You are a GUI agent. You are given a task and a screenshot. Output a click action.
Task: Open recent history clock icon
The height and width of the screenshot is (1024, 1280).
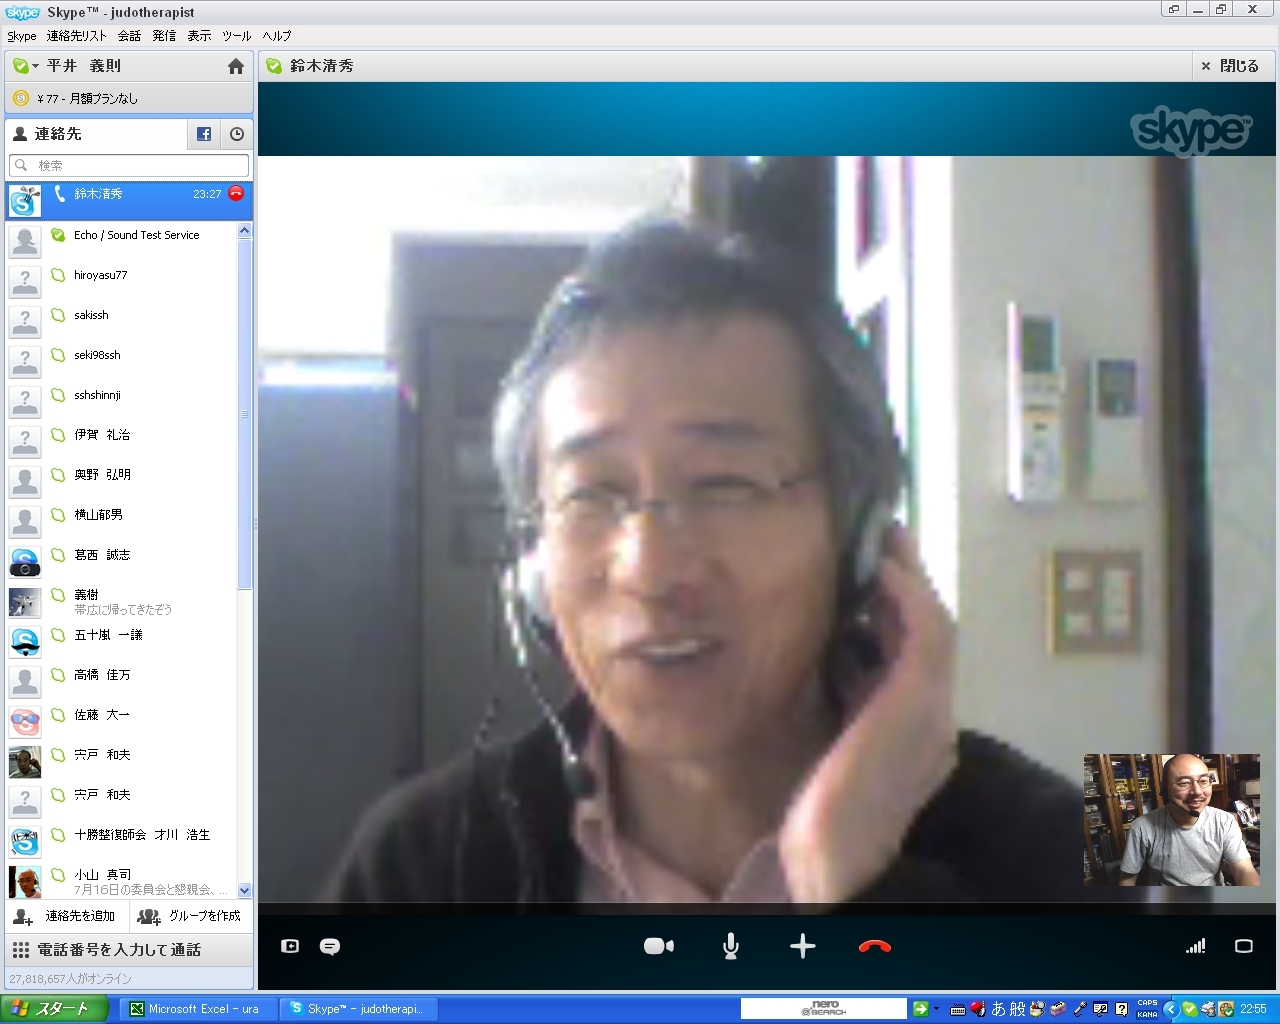pyautogui.click(x=237, y=134)
